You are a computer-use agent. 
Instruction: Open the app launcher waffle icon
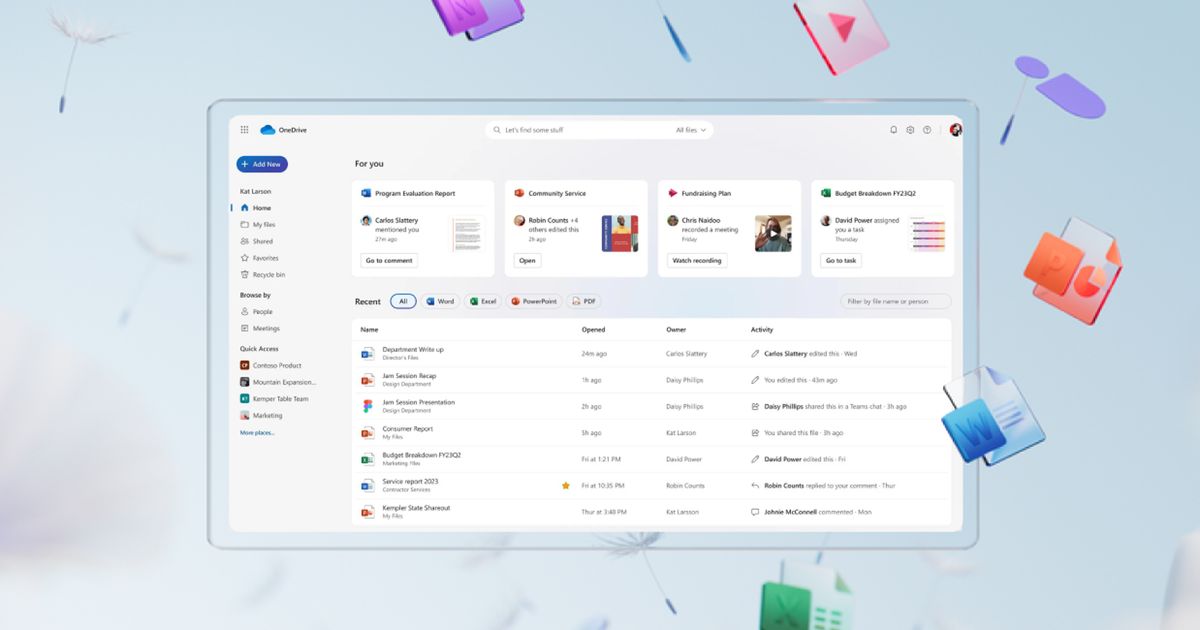(244, 130)
